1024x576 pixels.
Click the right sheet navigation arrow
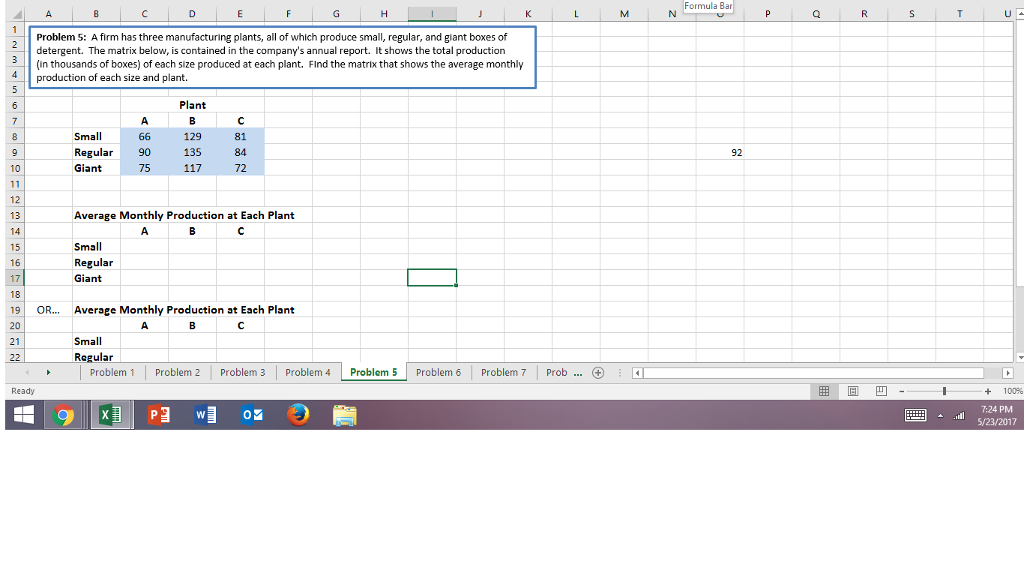coord(49,372)
